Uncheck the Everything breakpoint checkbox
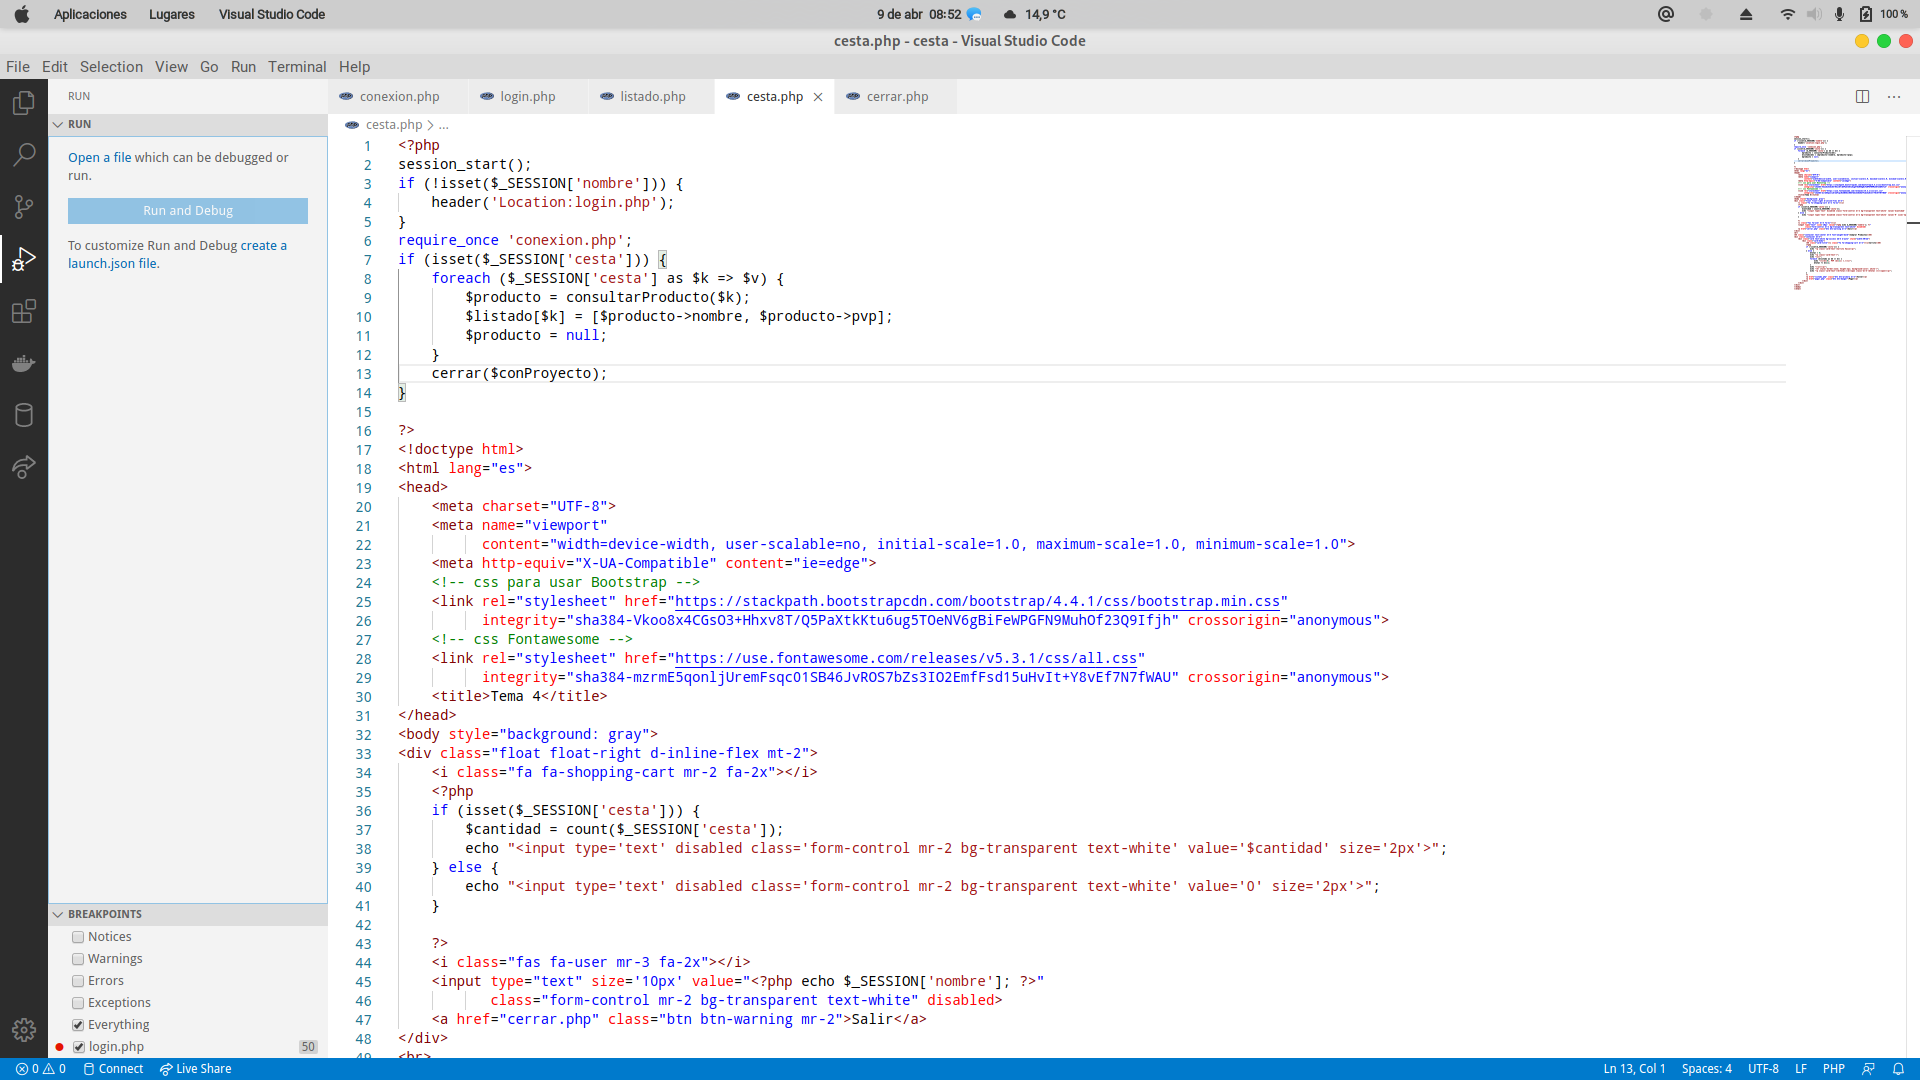This screenshot has width=1920, height=1080. [78, 1025]
